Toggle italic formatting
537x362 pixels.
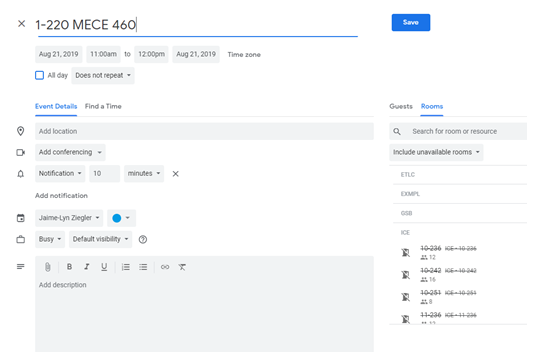[87, 267]
